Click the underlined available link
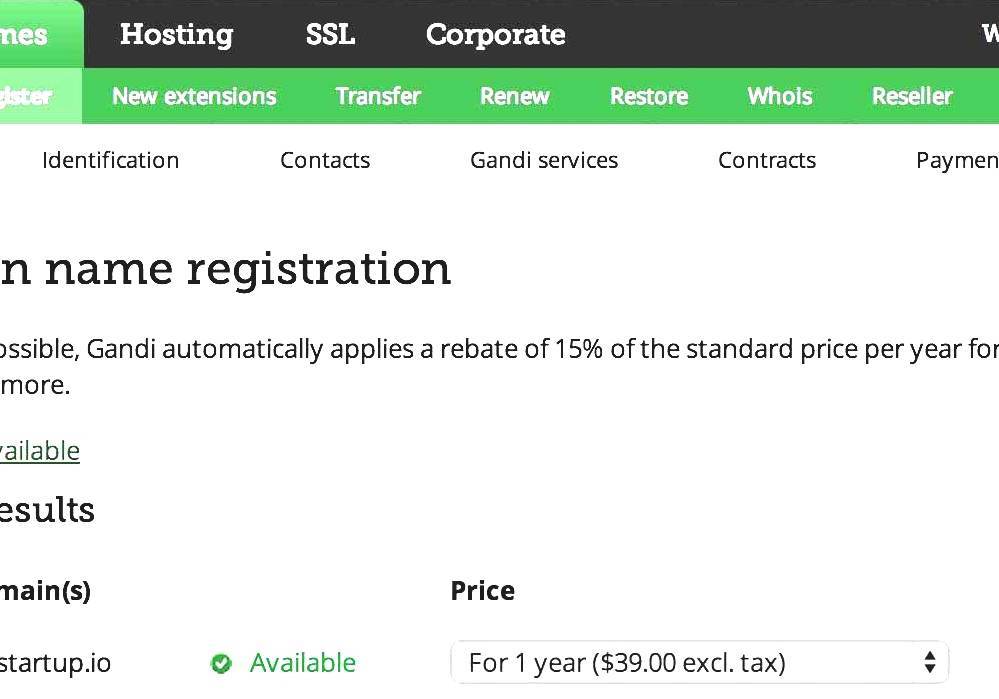This screenshot has height=699, width=999. (x=40, y=450)
